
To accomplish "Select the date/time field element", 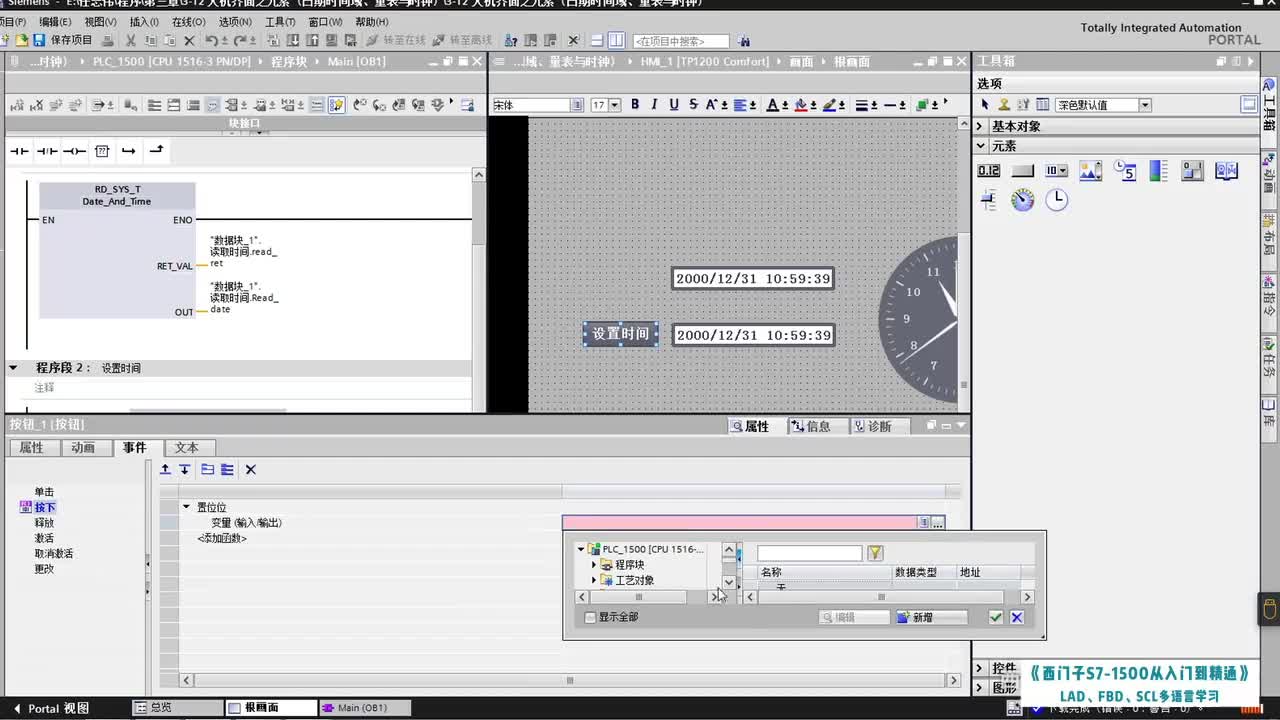I will [1124, 171].
